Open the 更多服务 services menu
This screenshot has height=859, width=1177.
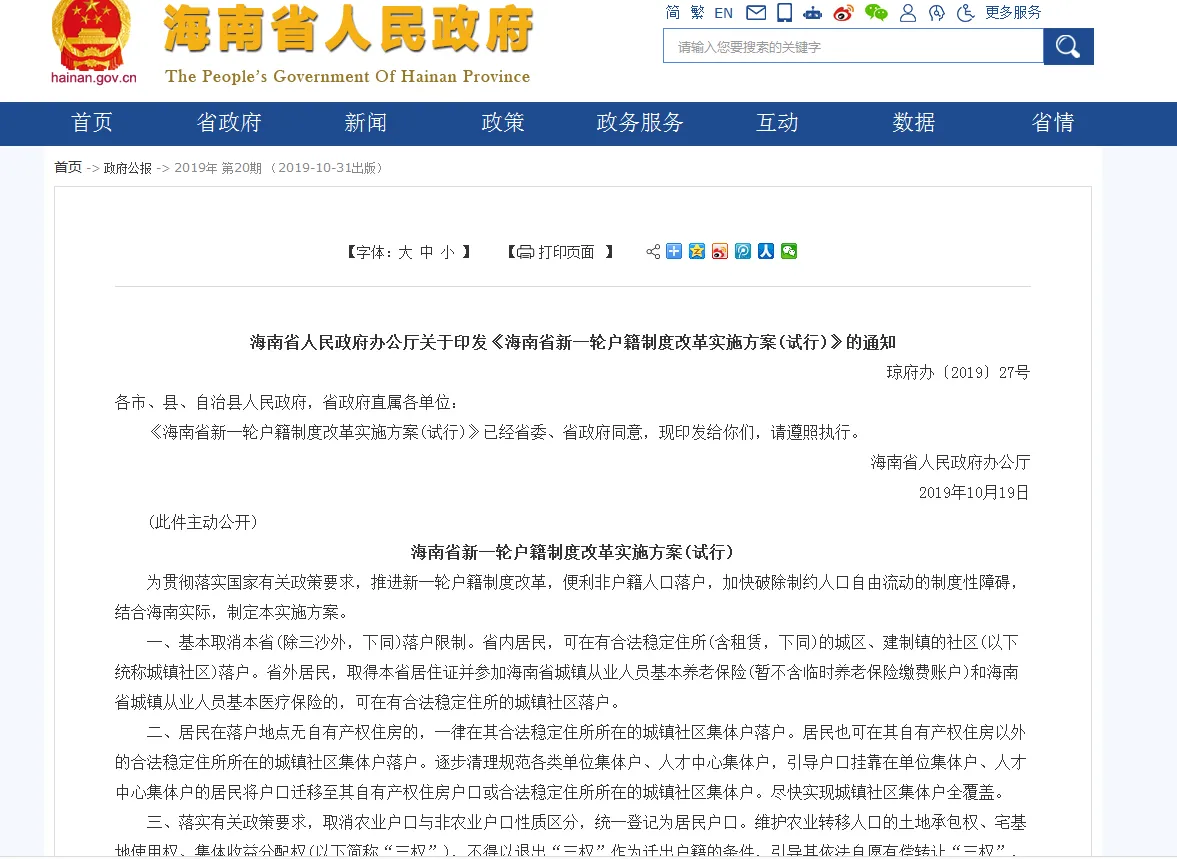click(1013, 12)
